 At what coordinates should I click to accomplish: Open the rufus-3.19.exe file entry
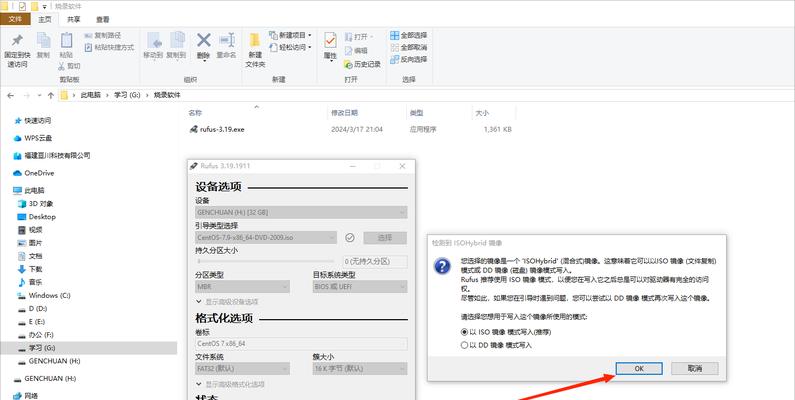(x=222, y=129)
